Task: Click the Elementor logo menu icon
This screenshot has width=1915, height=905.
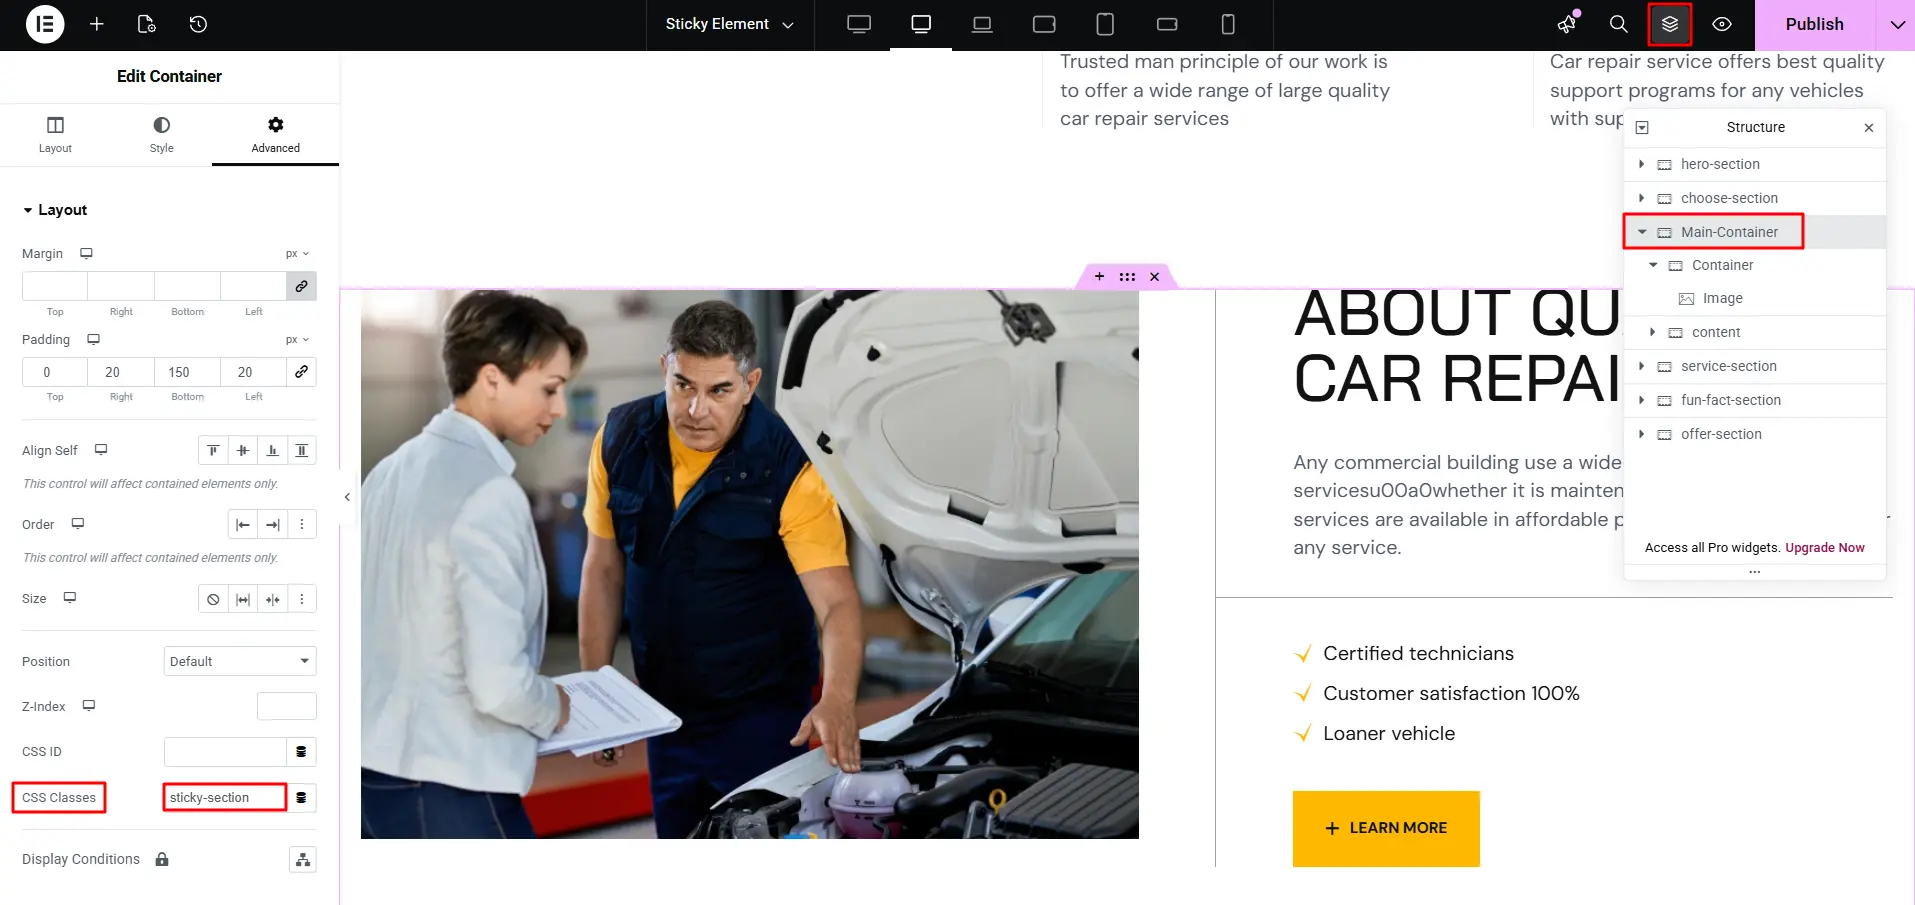Action: [x=45, y=24]
